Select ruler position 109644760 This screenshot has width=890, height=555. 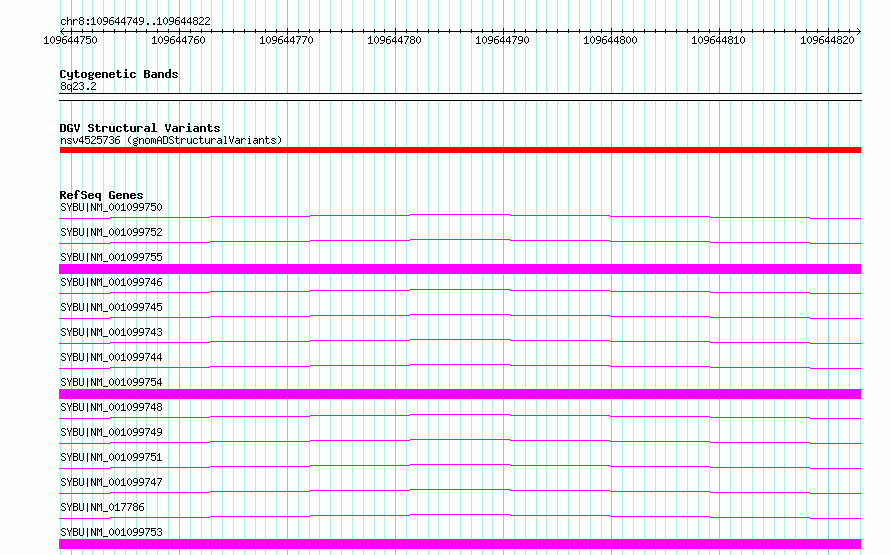tap(178, 40)
